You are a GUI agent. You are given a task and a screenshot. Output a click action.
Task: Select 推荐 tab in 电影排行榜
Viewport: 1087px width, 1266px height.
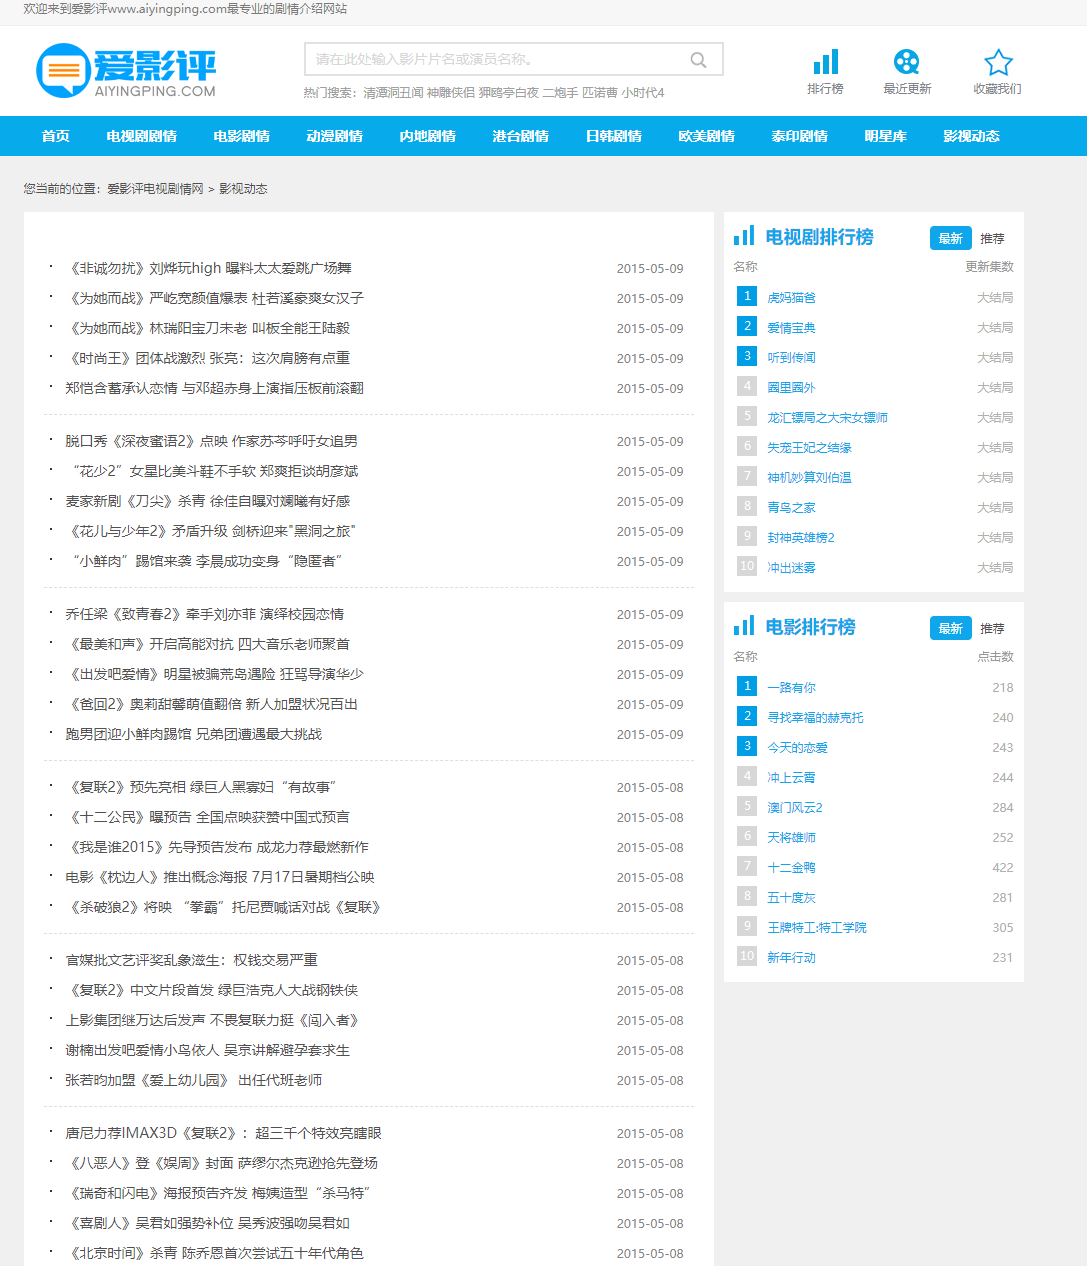click(993, 628)
